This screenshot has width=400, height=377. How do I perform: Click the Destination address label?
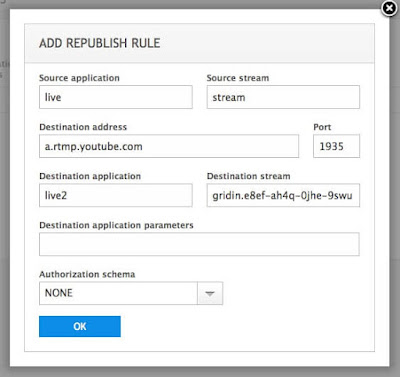tap(83, 127)
